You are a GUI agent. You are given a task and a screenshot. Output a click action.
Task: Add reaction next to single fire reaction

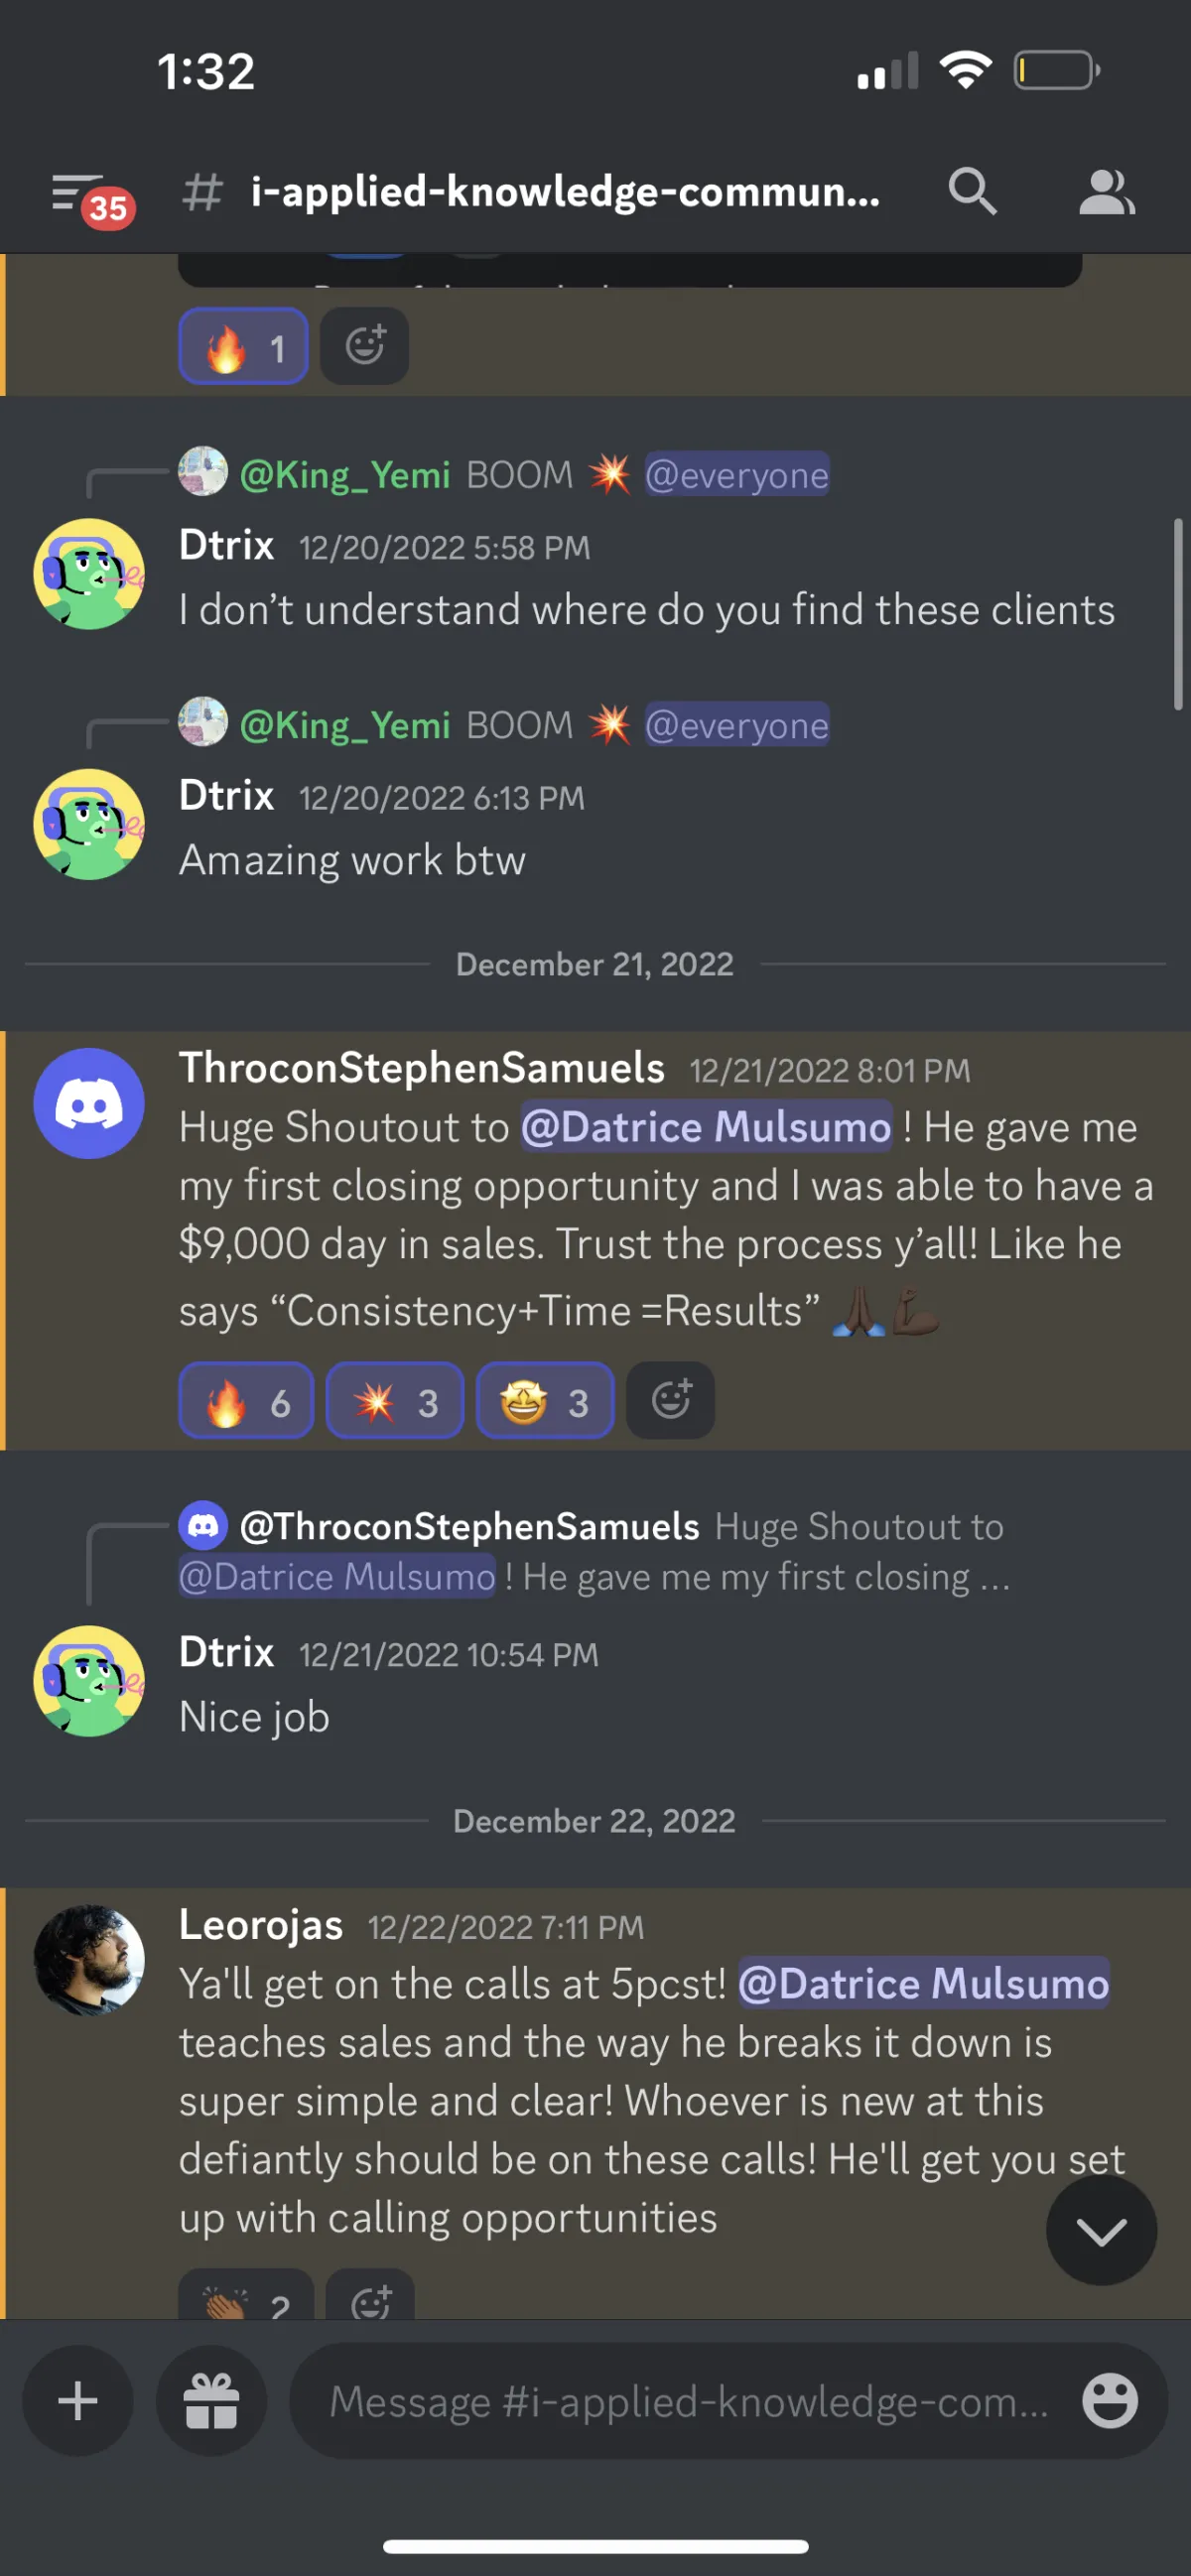pyautogui.click(x=364, y=345)
